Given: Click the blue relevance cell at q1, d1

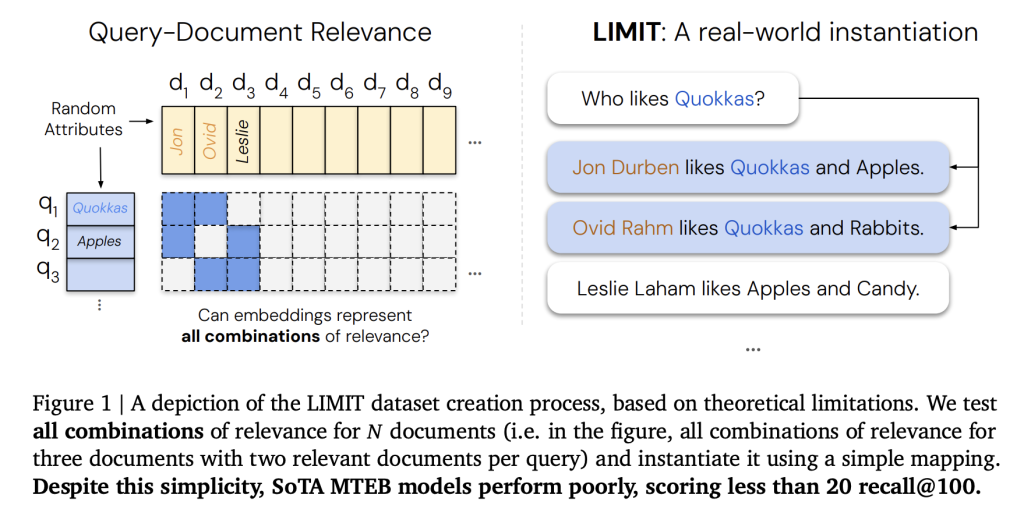Looking at the screenshot, I should [178, 209].
